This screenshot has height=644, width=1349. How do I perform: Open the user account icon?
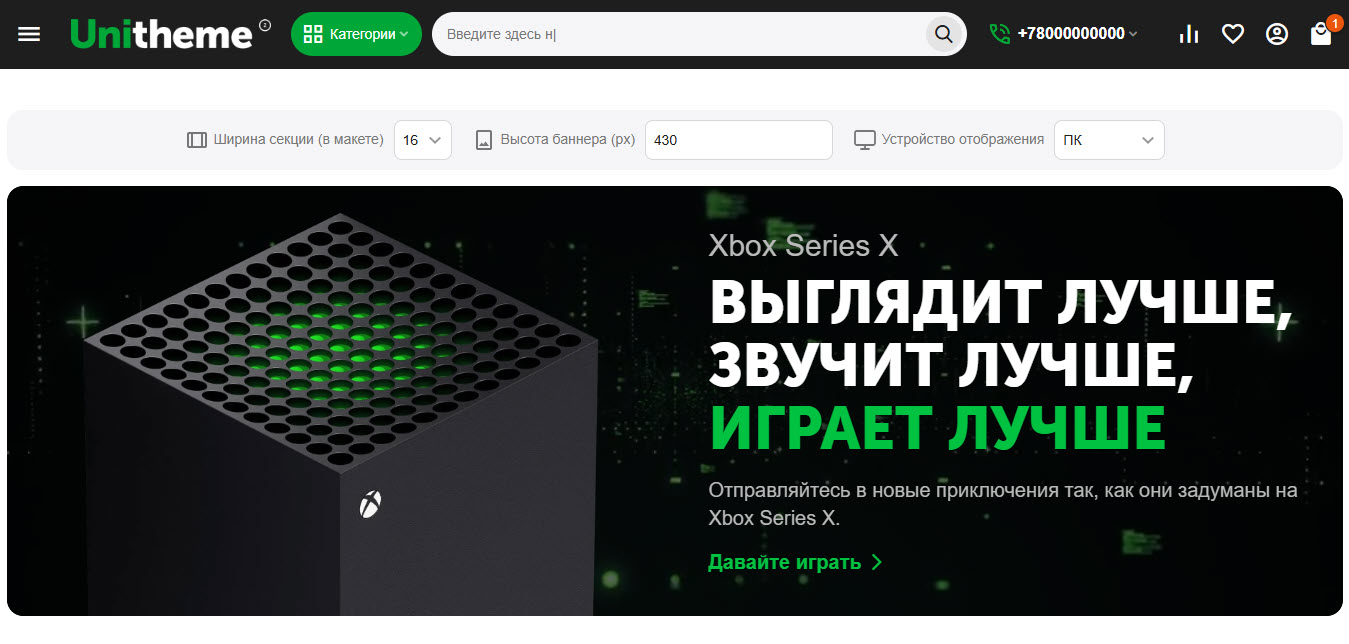coord(1277,34)
